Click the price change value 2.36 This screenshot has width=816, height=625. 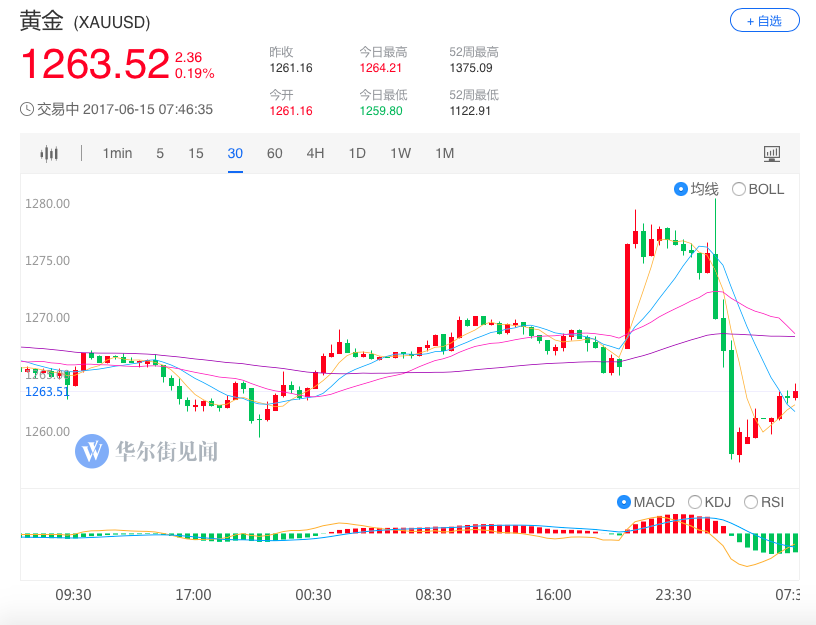coord(188,57)
